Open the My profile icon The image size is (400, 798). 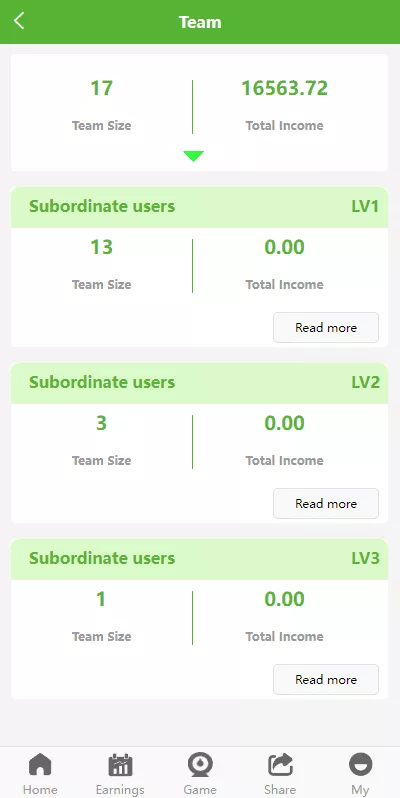(360, 765)
